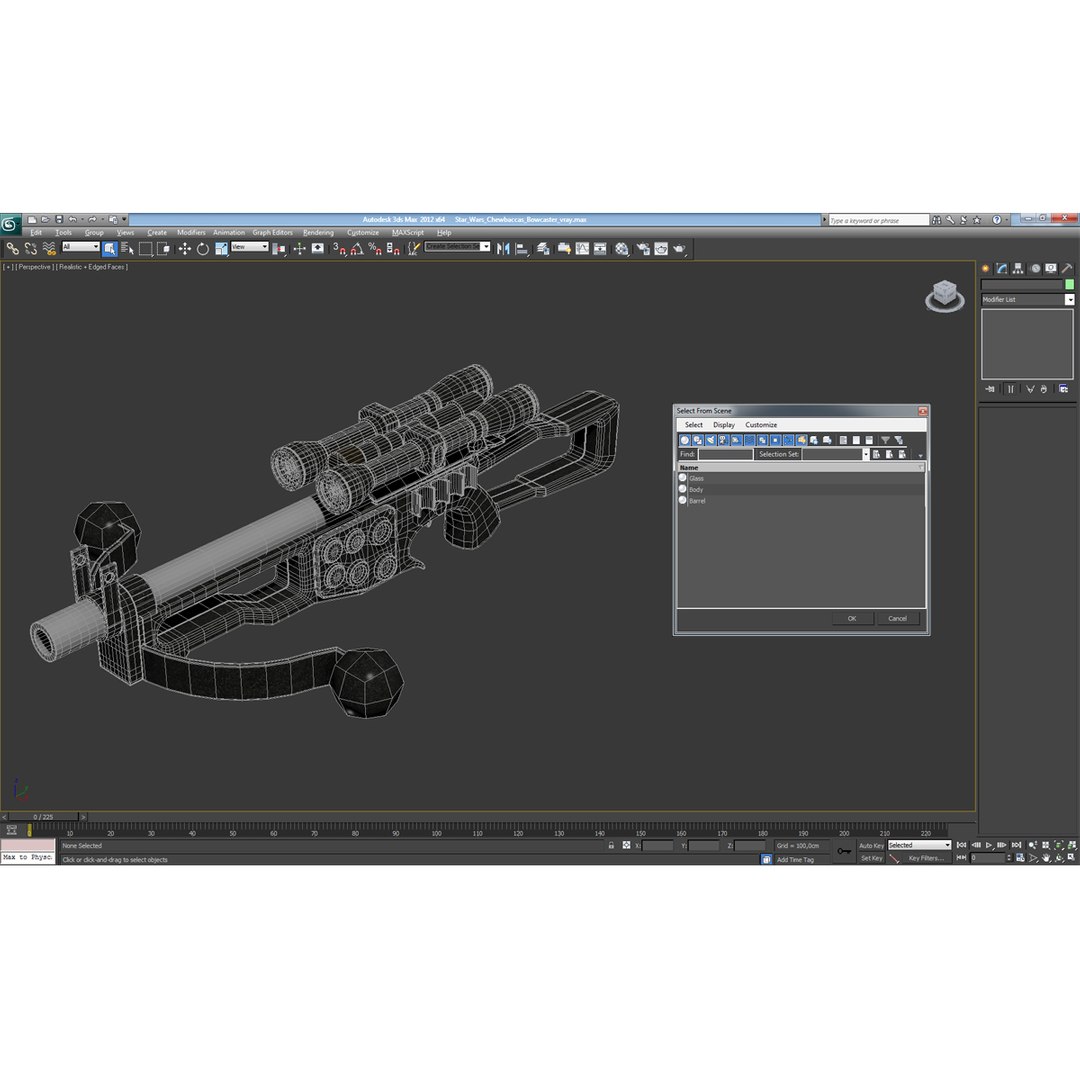This screenshot has height=1080, width=1080.
Task: Click Cancel in Select From Scene
Action: [897, 619]
